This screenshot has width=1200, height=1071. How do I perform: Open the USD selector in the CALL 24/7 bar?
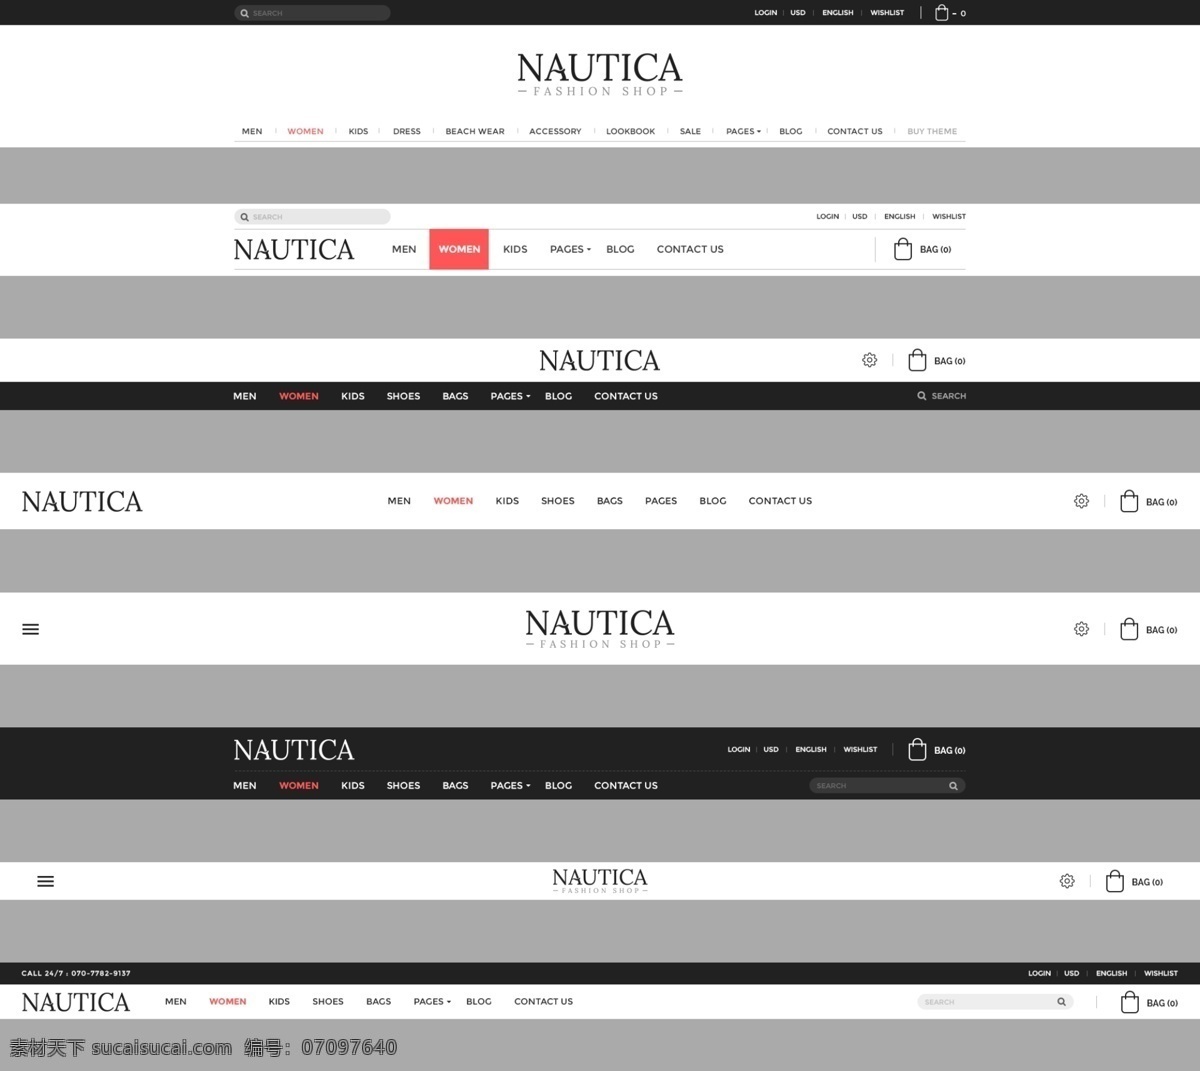[x=1071, y=973]
